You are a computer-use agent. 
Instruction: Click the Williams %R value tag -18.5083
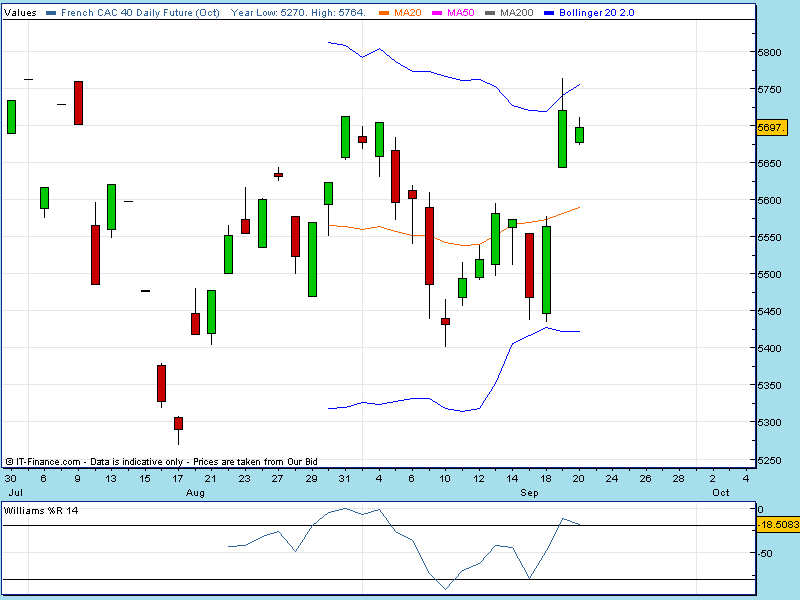click(778, 524)
